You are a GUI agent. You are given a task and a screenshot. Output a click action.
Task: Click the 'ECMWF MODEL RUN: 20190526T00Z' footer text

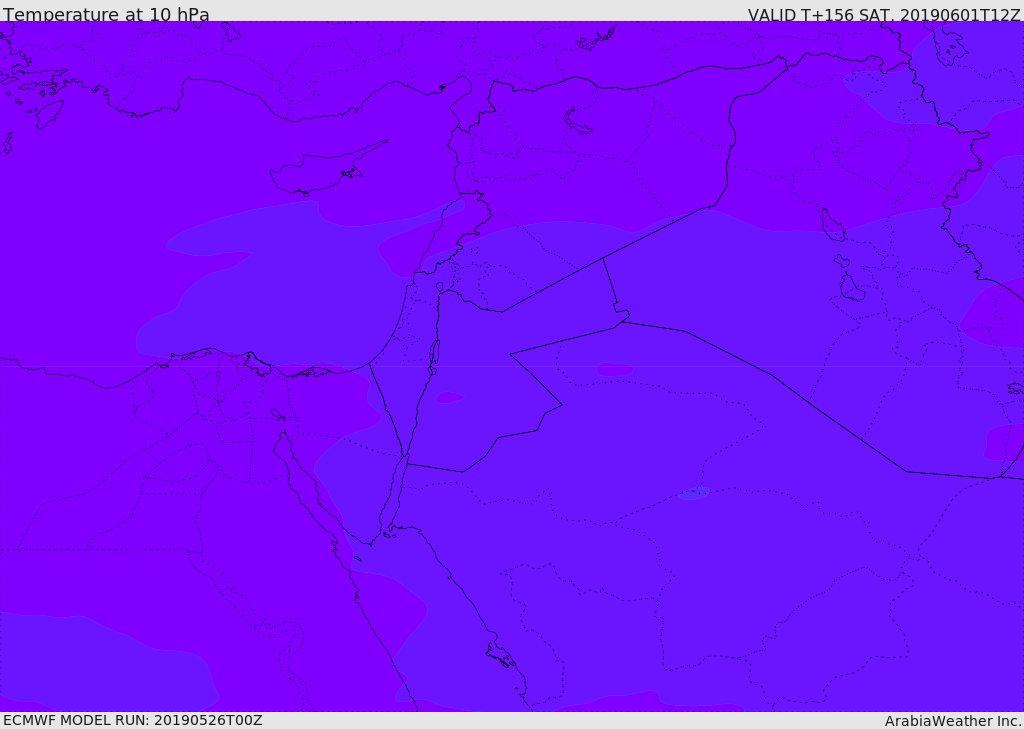coord(133,721)
